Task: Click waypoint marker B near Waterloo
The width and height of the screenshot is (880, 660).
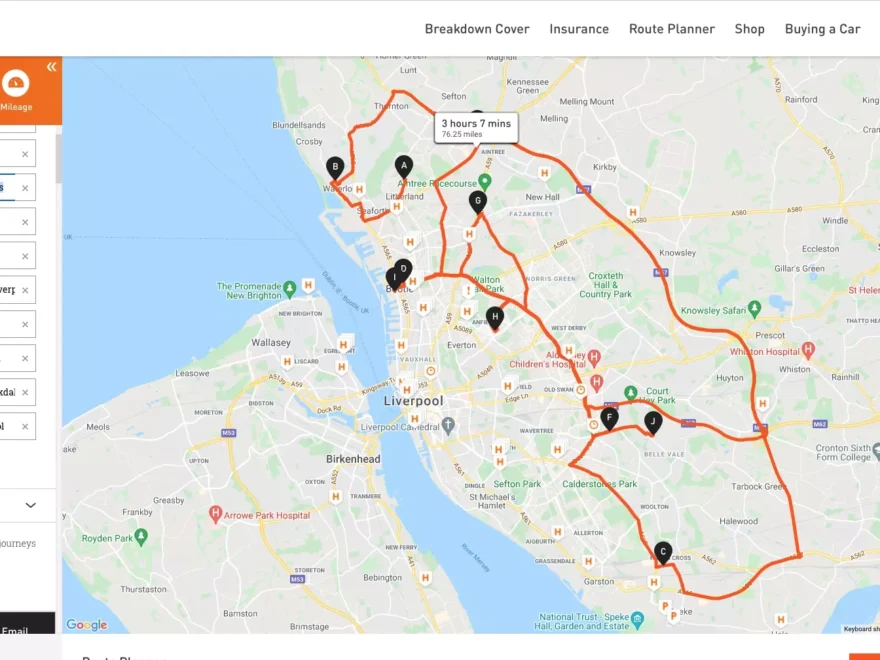Action: point(335,166)
